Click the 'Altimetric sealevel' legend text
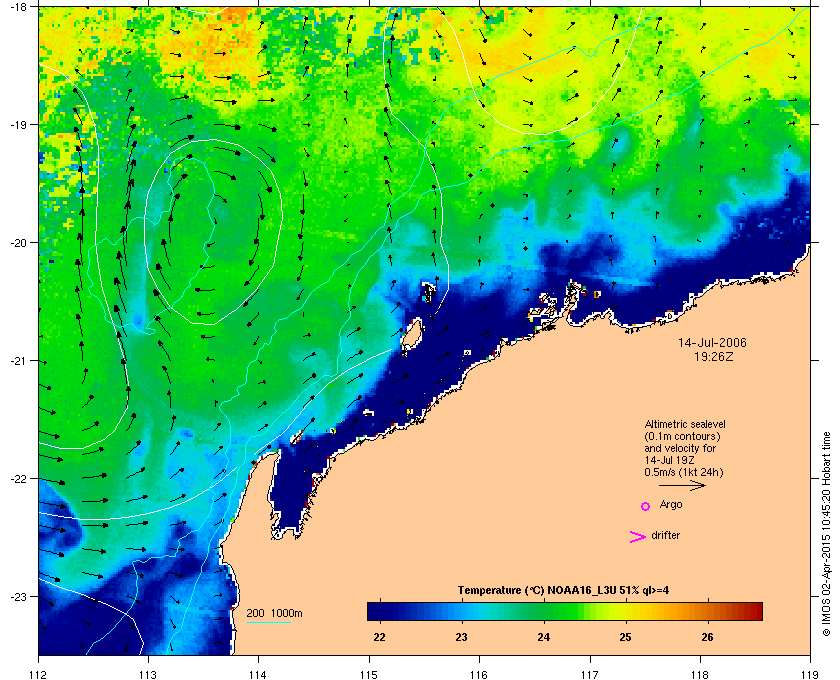840x680 pixels. click(x=685, y=424)
